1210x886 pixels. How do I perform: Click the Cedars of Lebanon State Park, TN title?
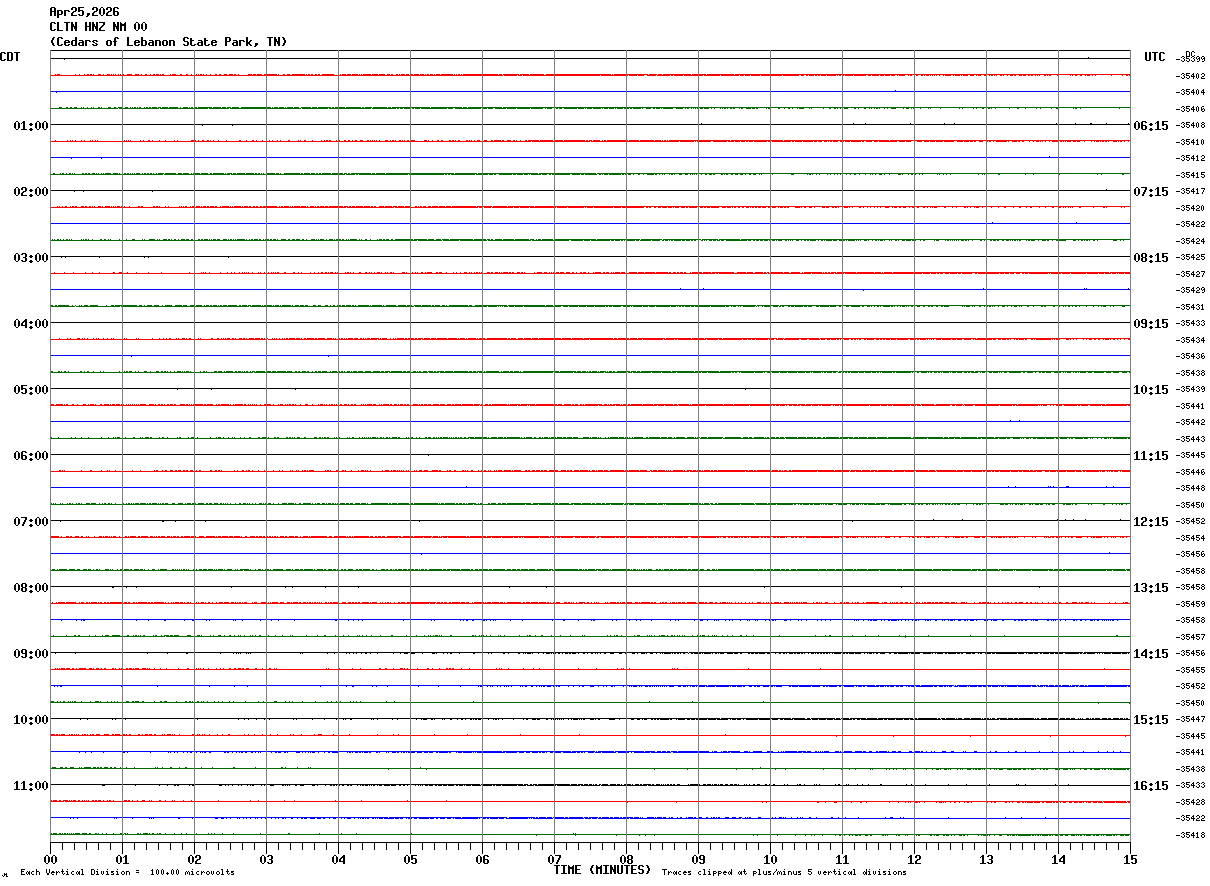(168, 42)
